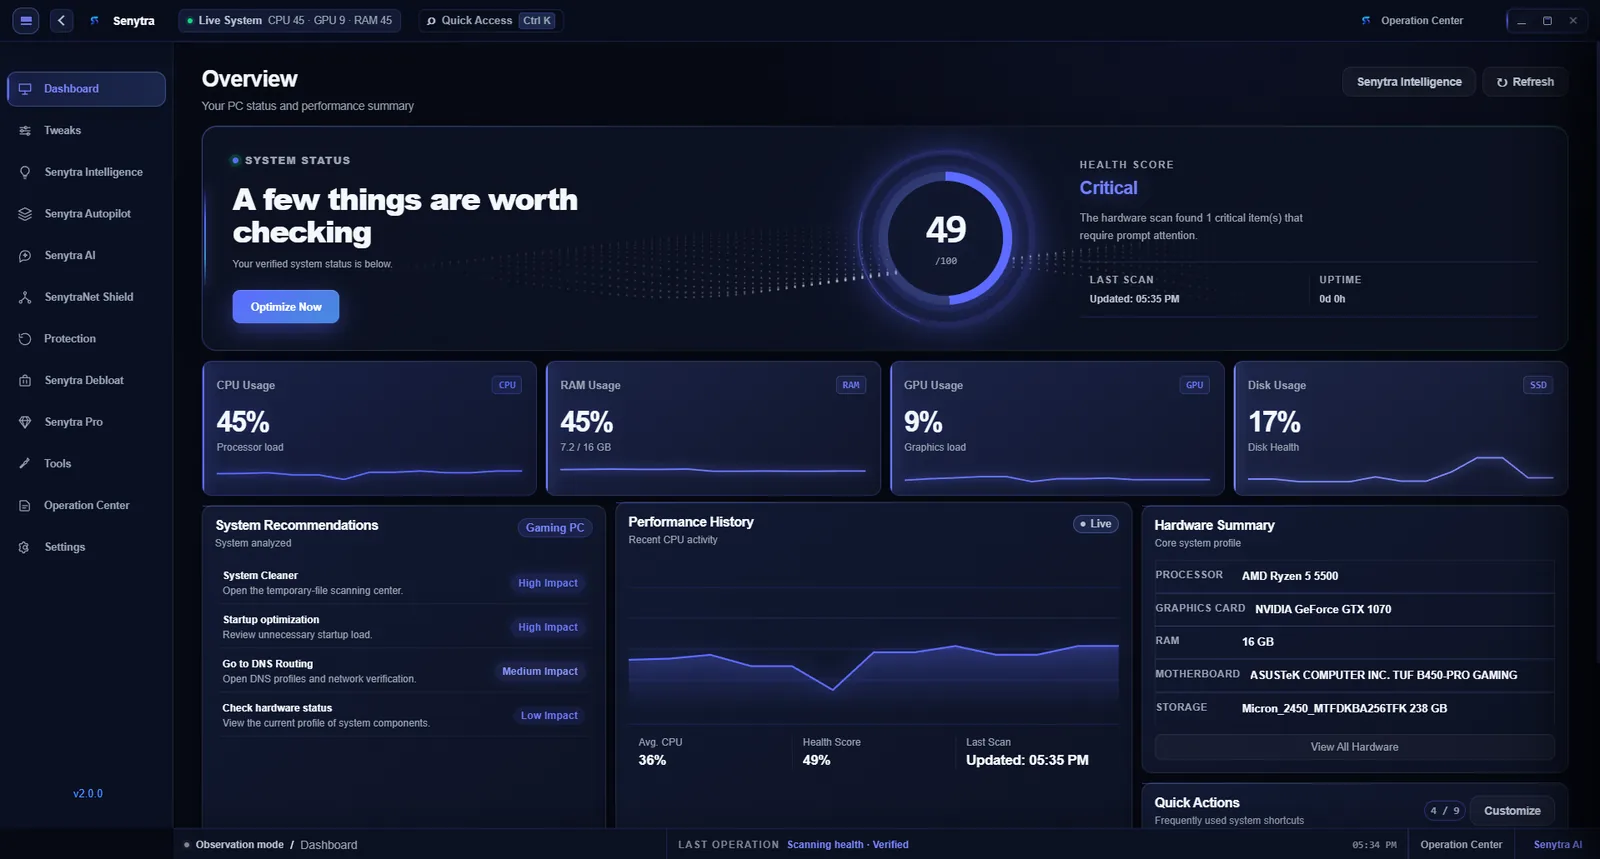This screenshot has height=859, width=1600.
Task: Open Quick Access search box
Action: pyautogui.click(x=491, y=20)
